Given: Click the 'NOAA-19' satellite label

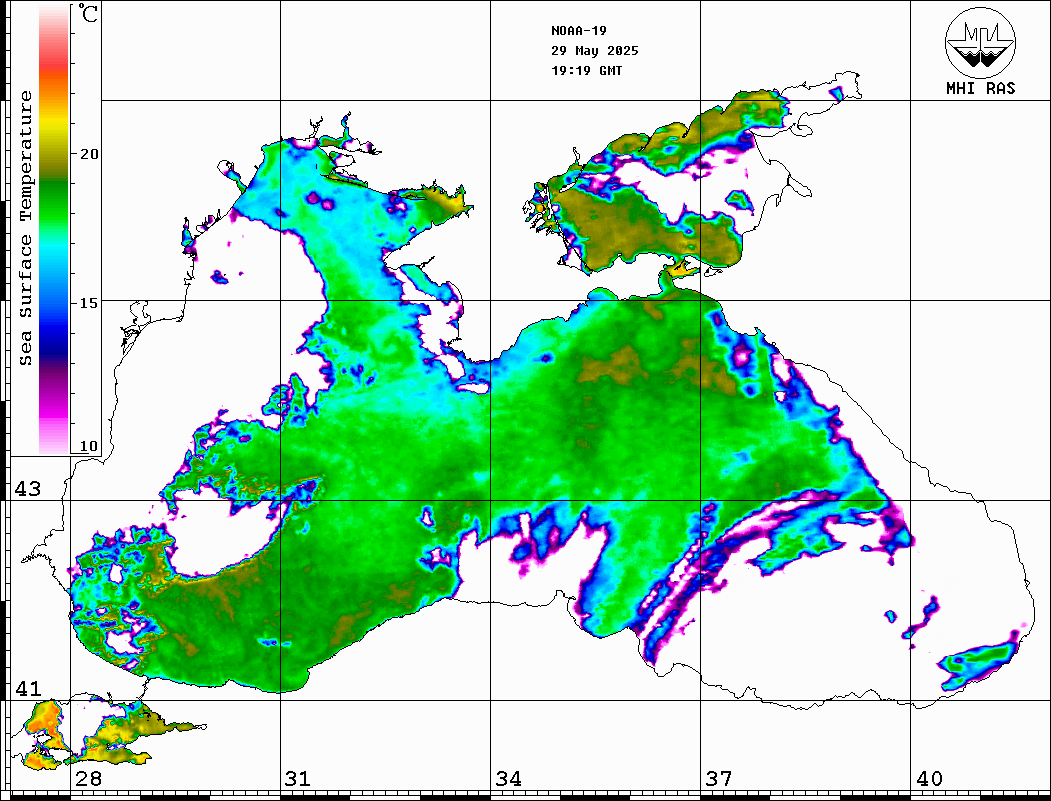Looking at the screenshot, I should pyautogui.click(x=578, y=31).
